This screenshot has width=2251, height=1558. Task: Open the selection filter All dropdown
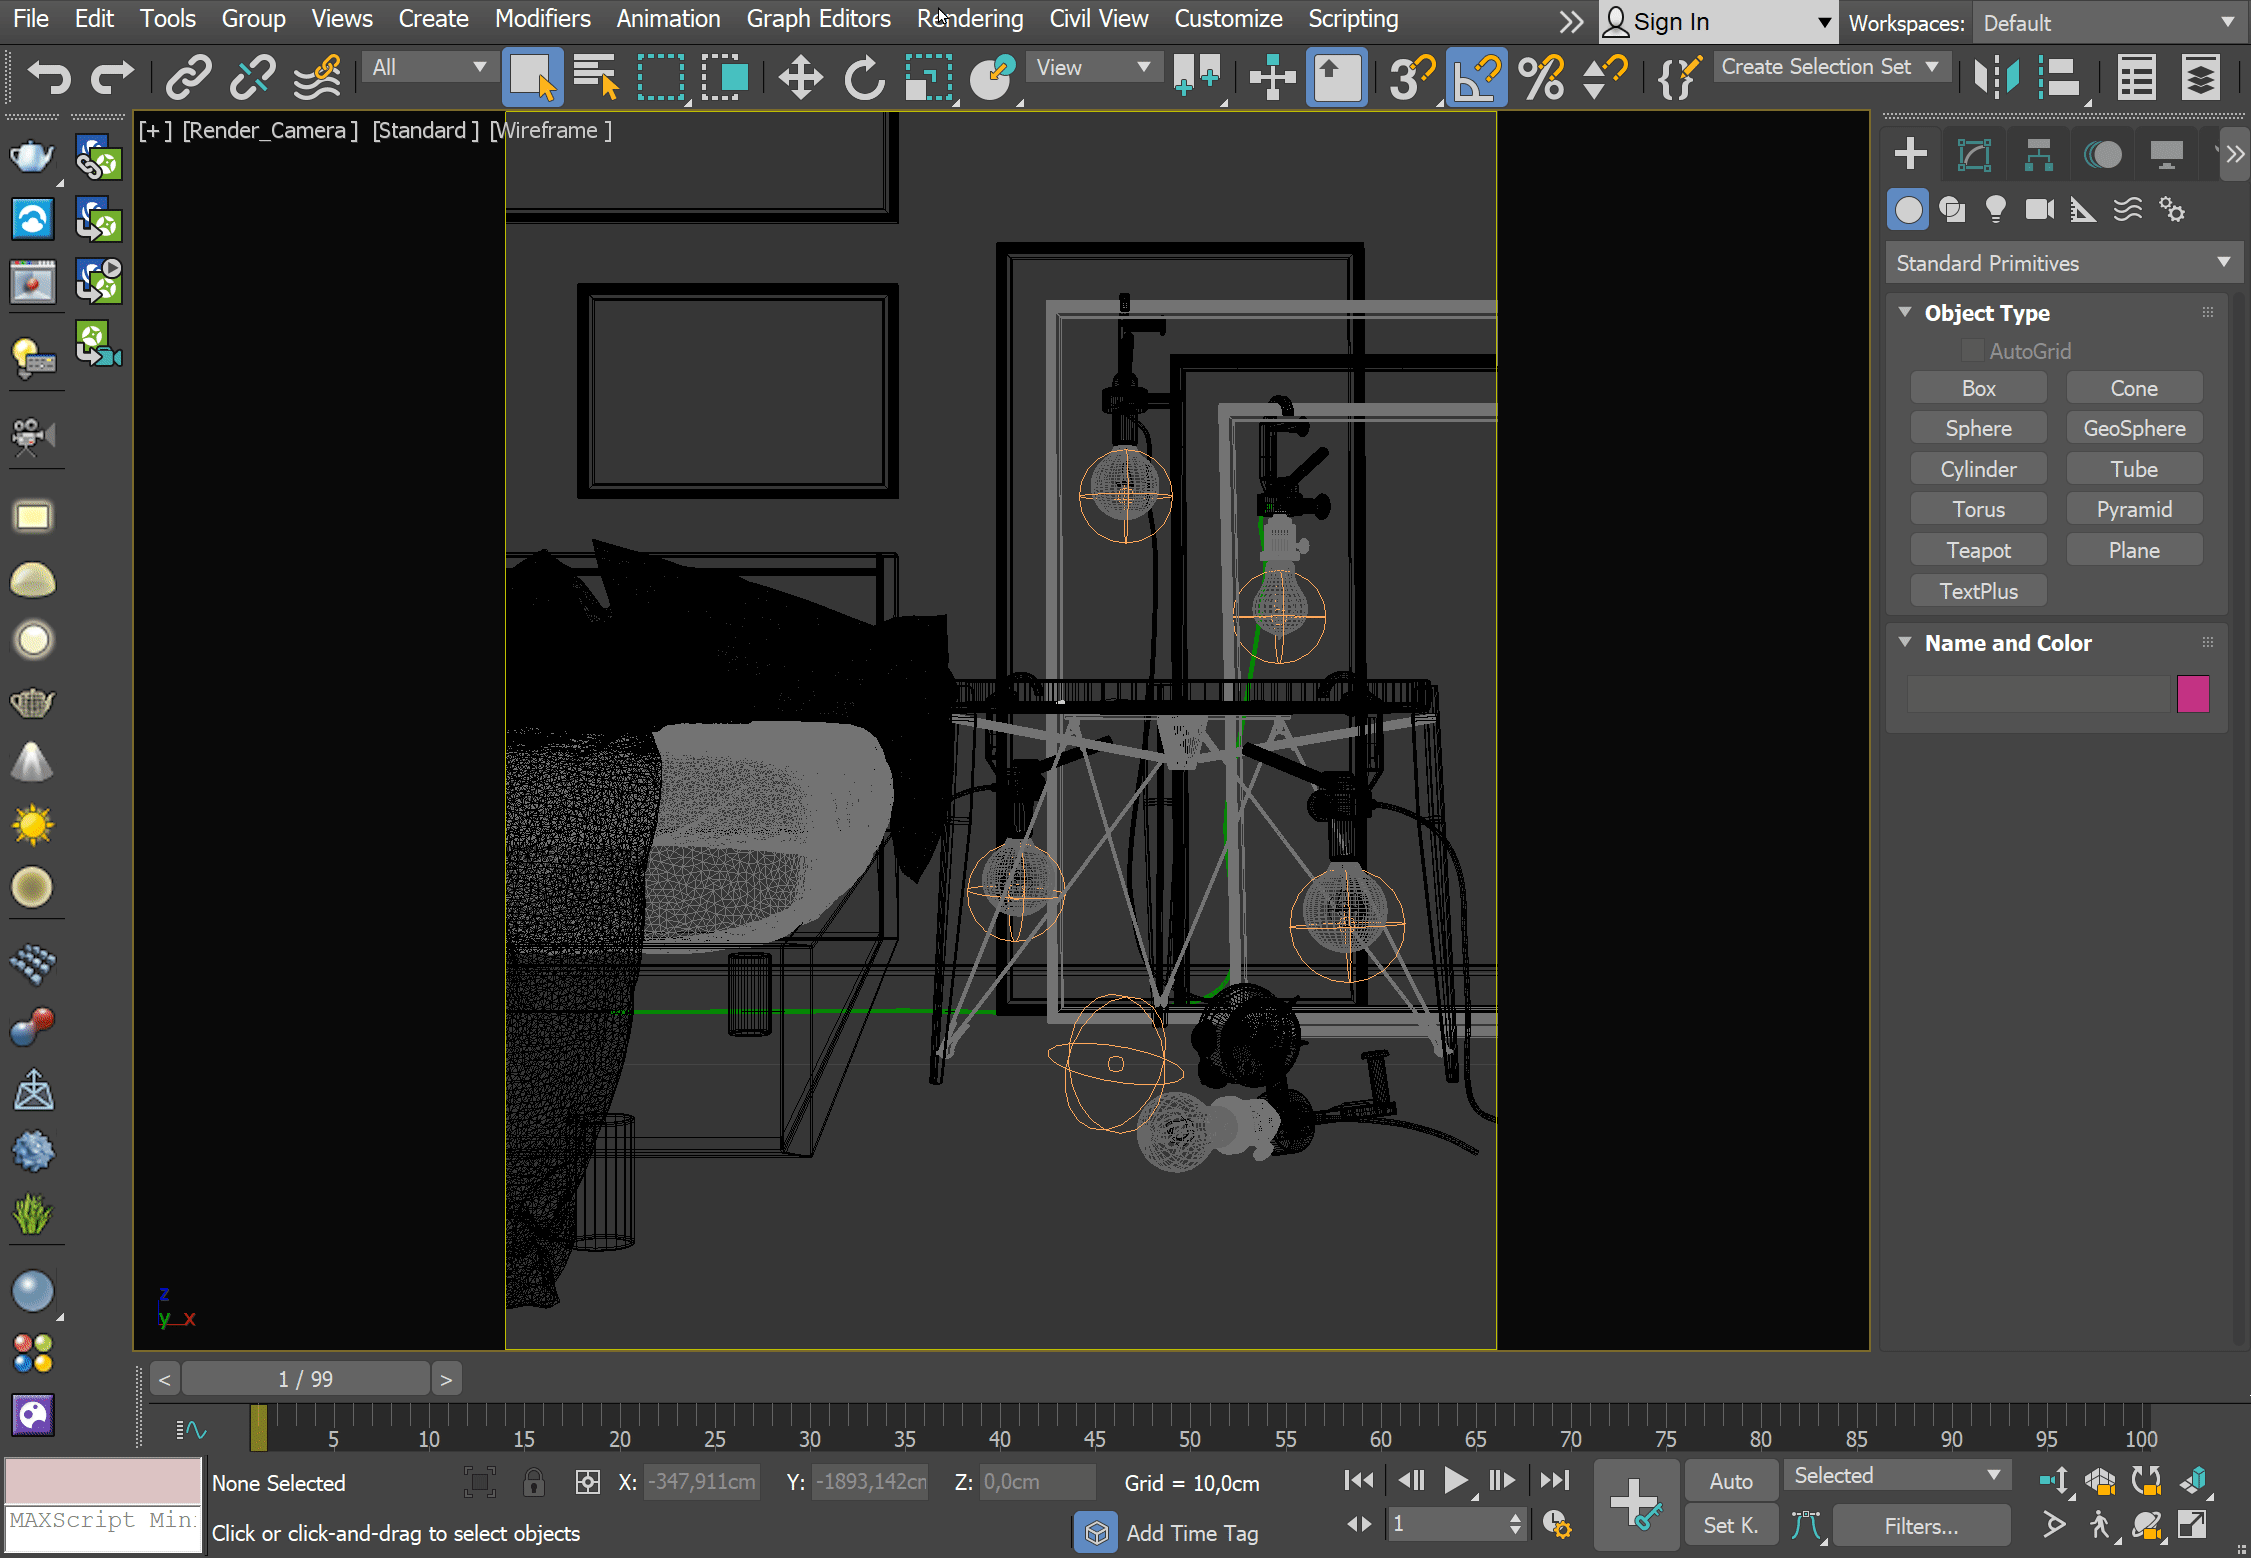pyautogui.click(x=428, y=67)
